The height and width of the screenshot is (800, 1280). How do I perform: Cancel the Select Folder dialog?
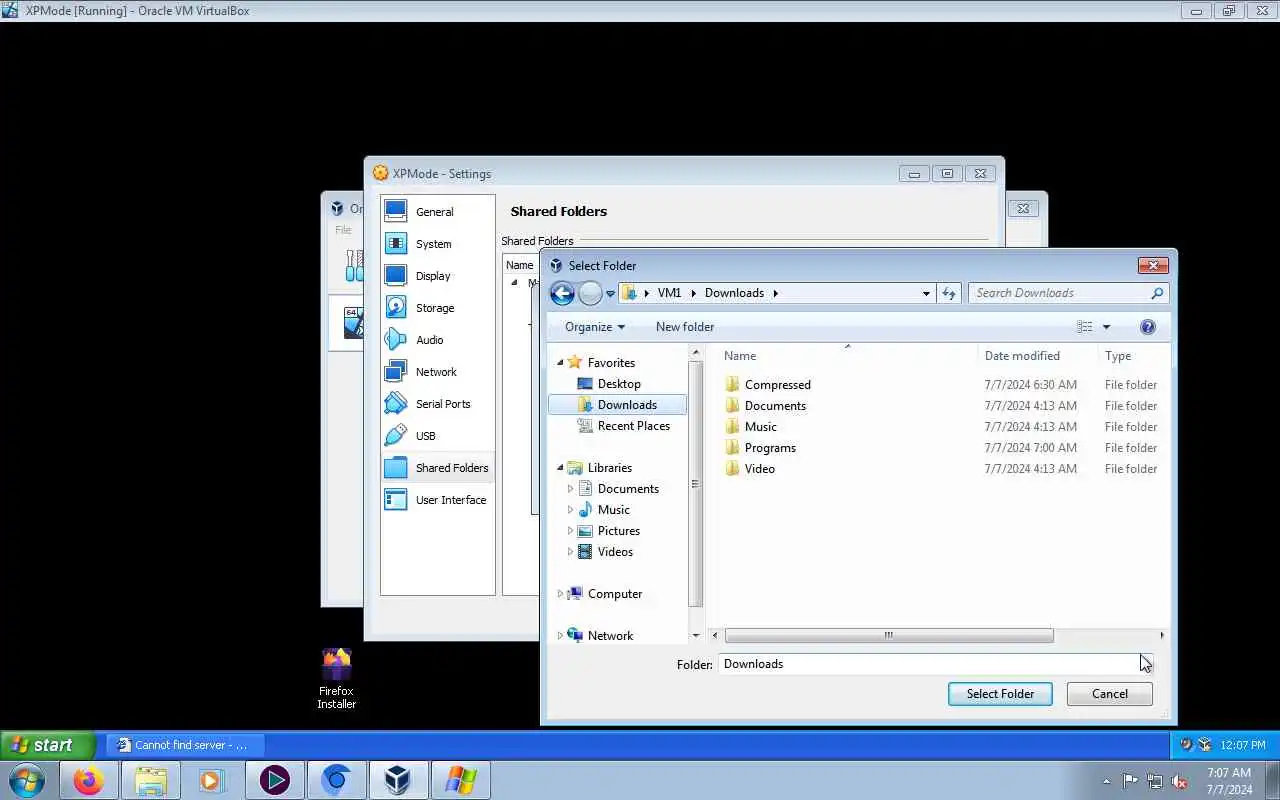(x=1109, y=694)
